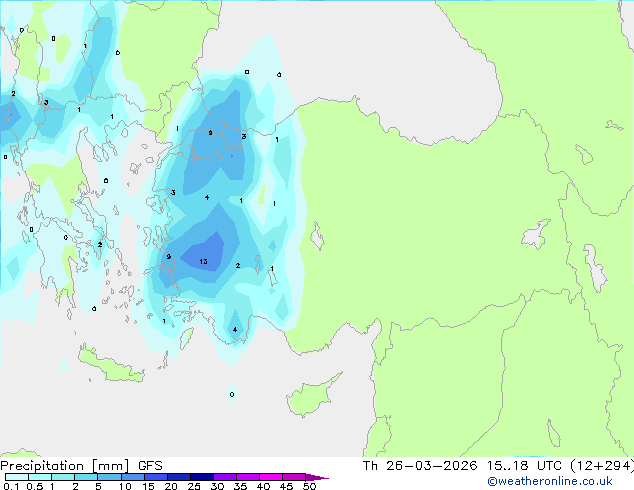Select the 1–2 mm legend color box

point(63,477)
